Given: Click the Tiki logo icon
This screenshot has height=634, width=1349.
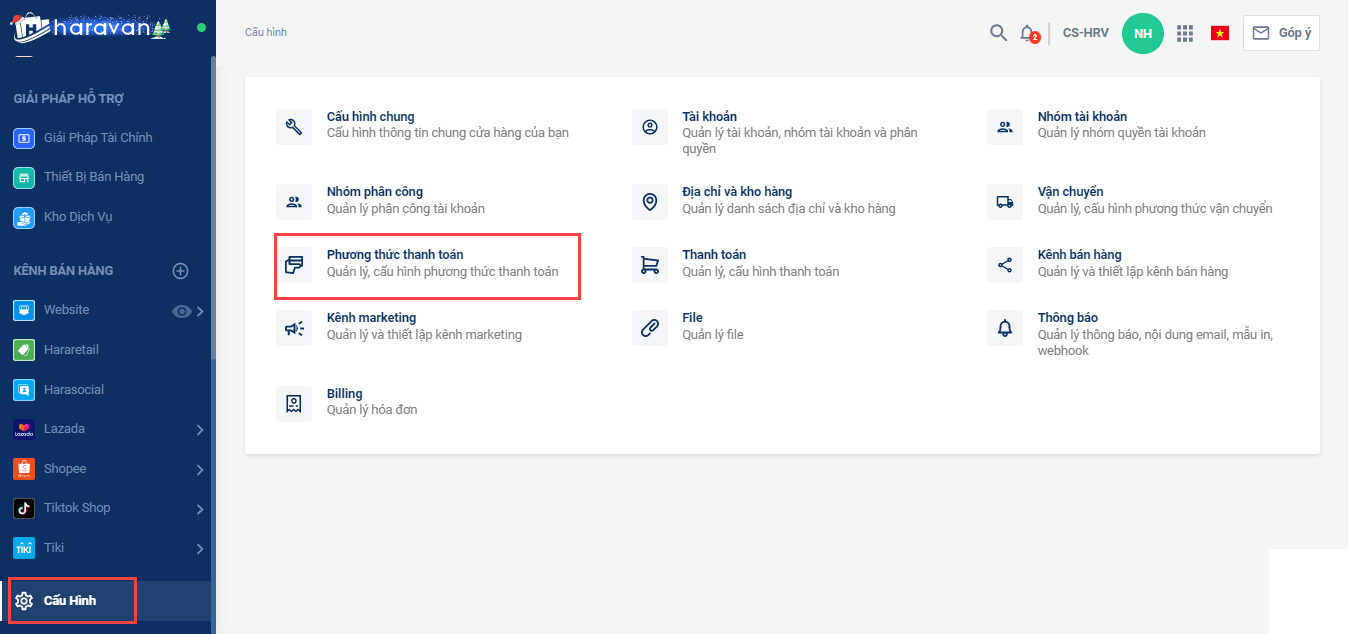Looking at the screenshot, I should pos(24,548).
